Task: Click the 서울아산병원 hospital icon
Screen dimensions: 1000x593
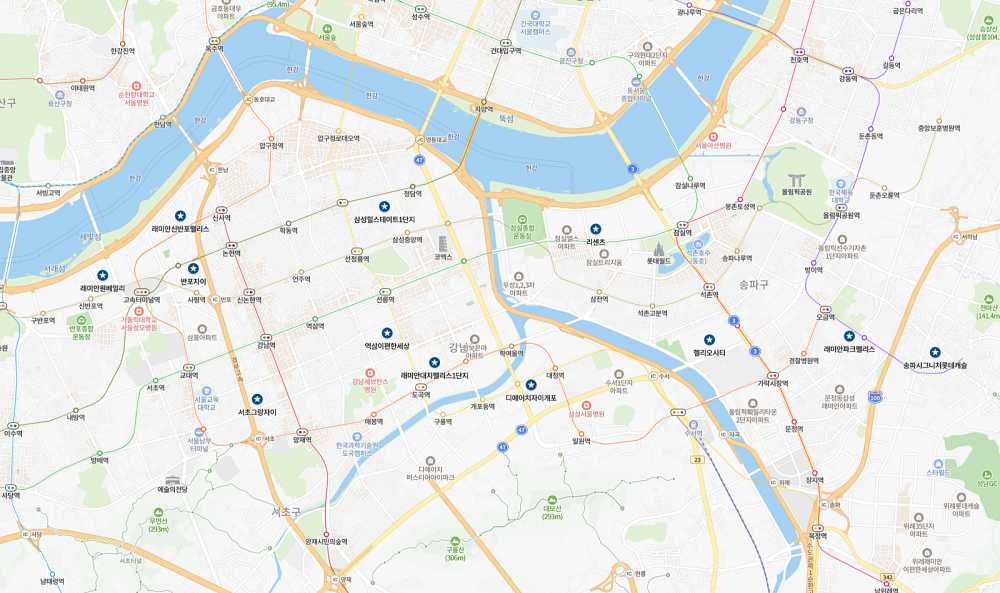Action: coord(713,137)
